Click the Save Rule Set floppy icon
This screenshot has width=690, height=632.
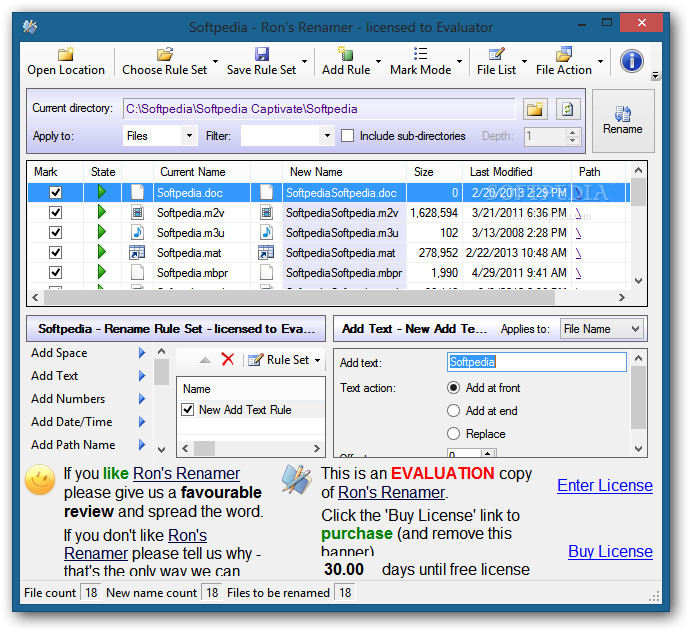point(262,54)
